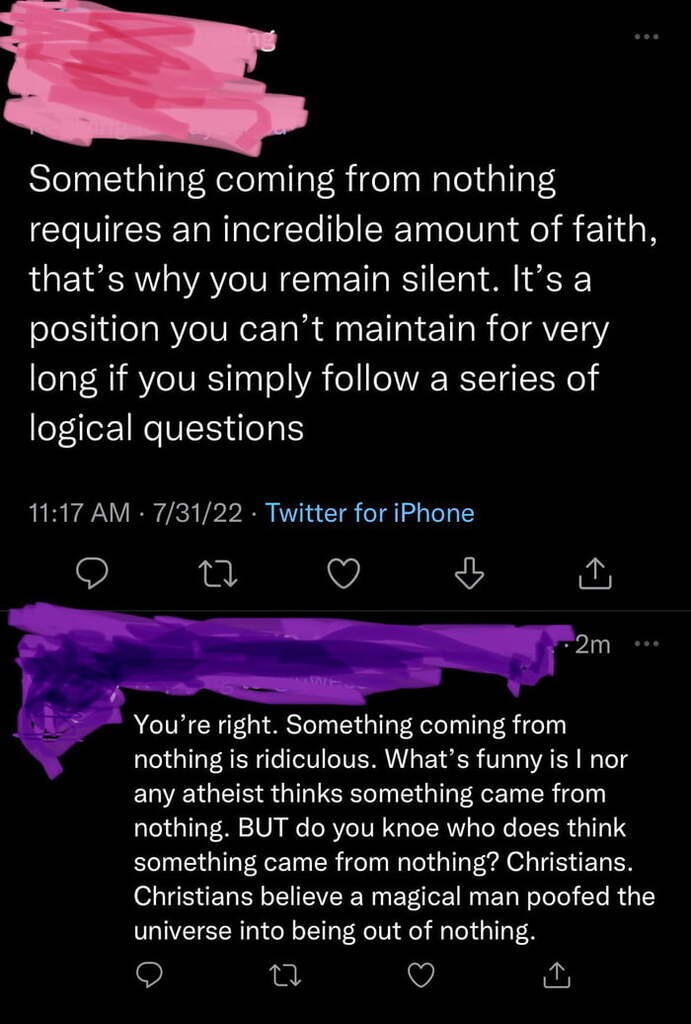
Task: Click the "2m" time on the reply
Action: (x=592, y=645)
